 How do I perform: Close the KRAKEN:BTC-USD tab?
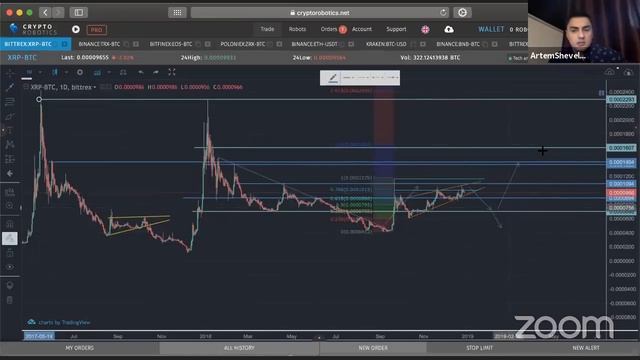423,44
